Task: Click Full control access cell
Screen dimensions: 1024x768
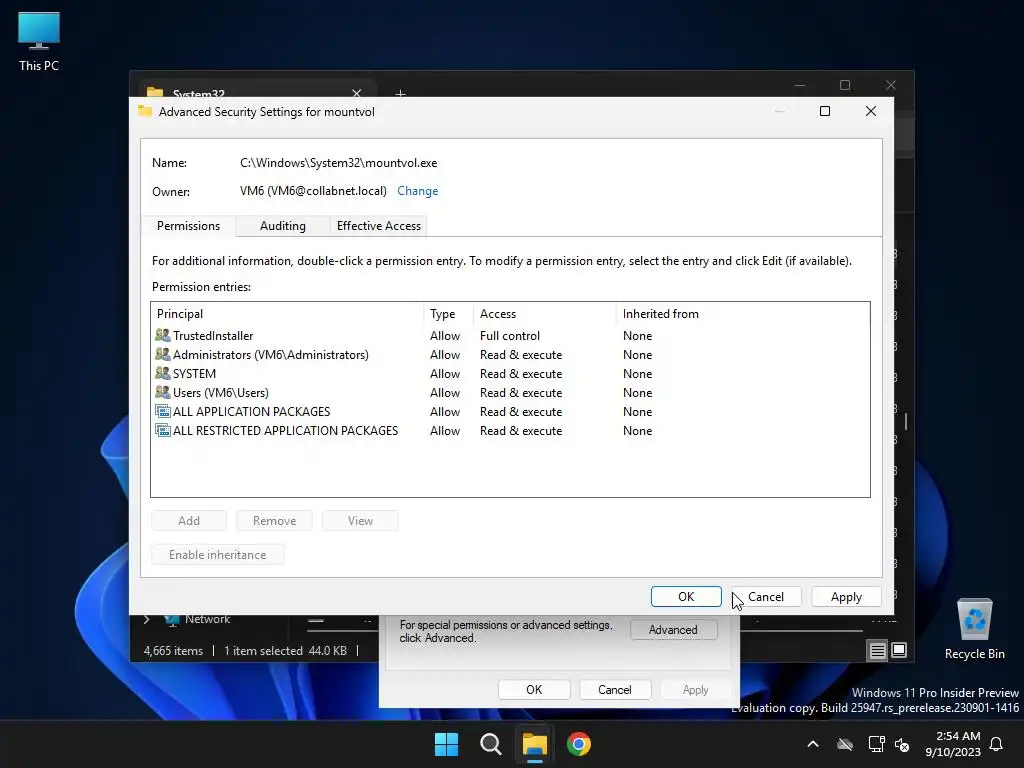Action: [510, 336]
